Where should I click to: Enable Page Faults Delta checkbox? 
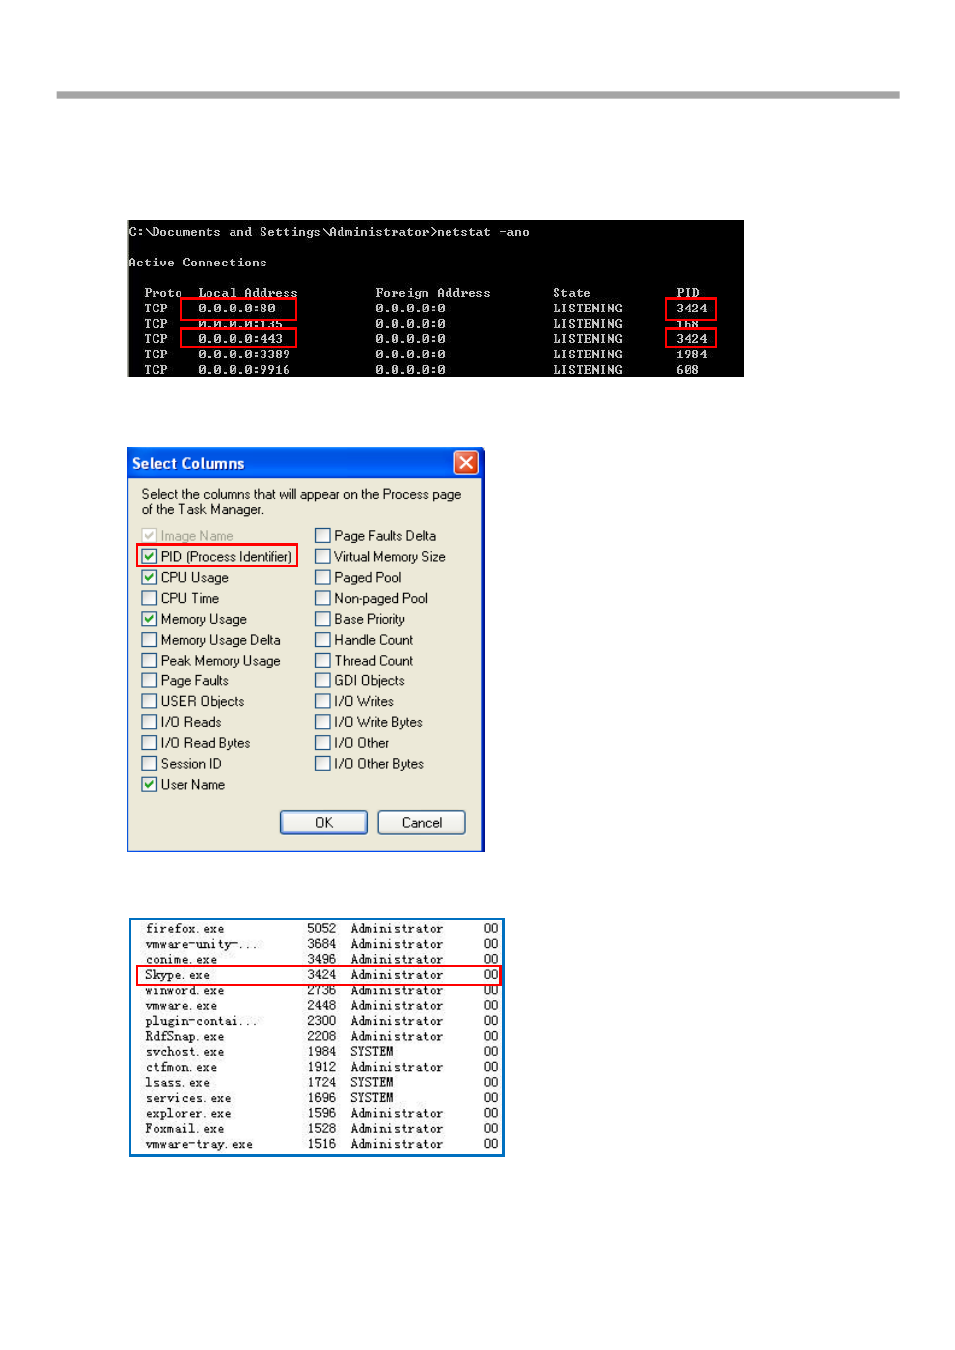[323, 535]
